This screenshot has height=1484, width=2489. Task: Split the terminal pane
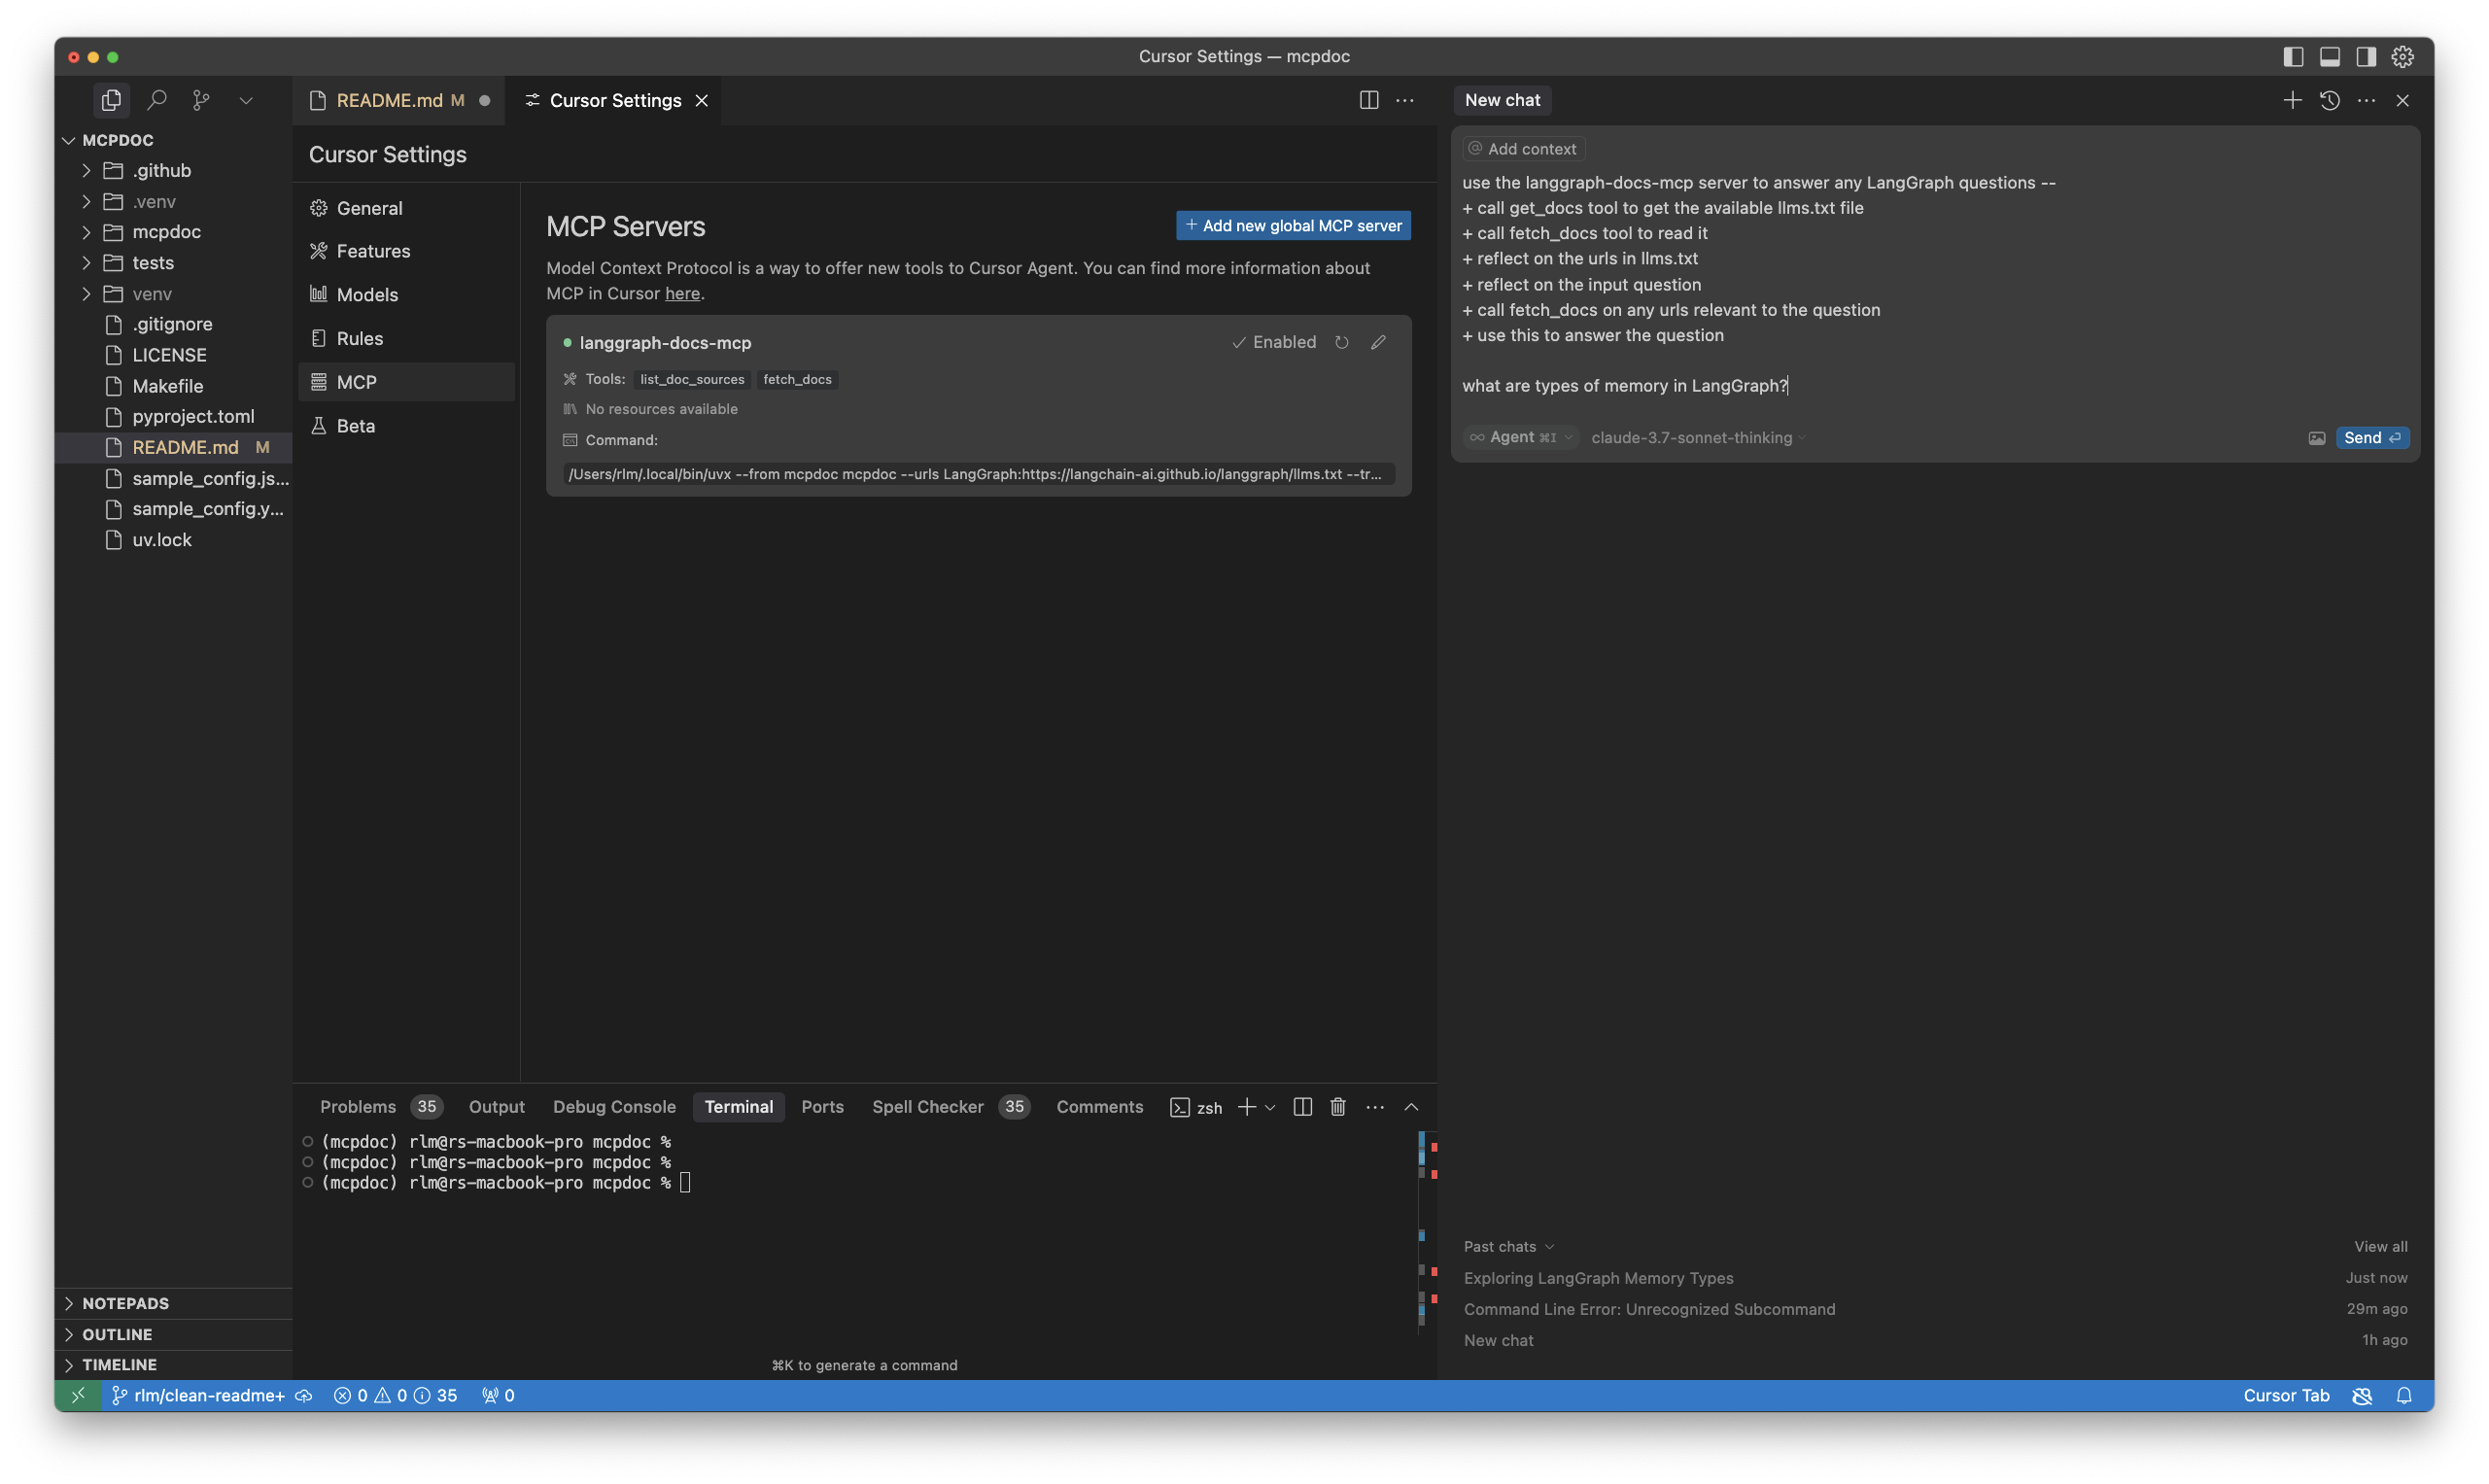point(1301,1107)
